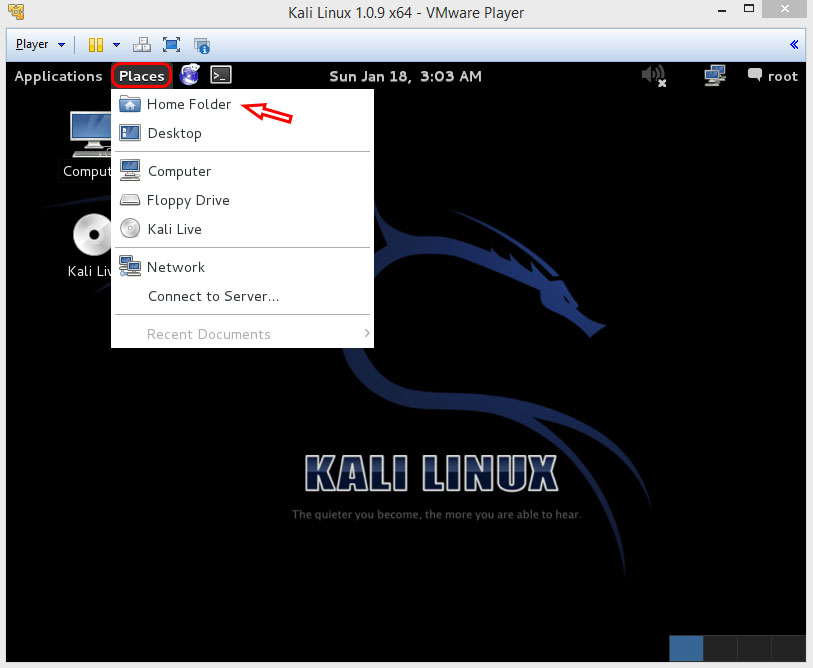
Task: Minimize the VMware Player window
Action: pos(722,9)
